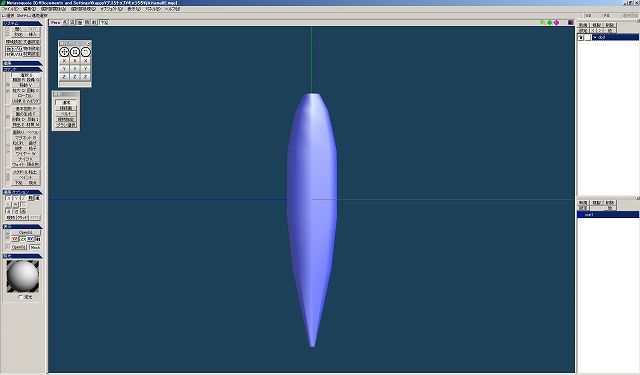
Task: Click the rotate circle icon in the floating gizmo panel
Action: [x=85, y=52]
